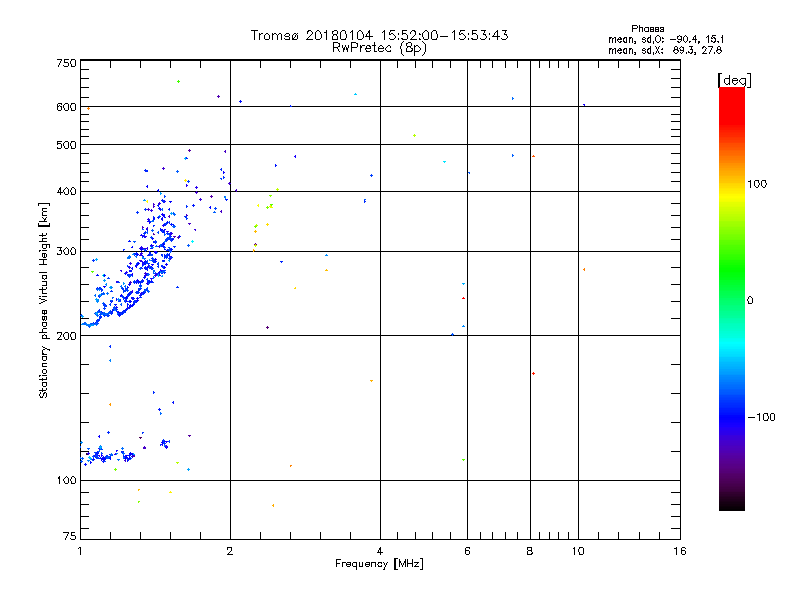Click the red data point near 8 MHz below 200 km
This screenshot has height=600, width=800.
click(533, 373)
